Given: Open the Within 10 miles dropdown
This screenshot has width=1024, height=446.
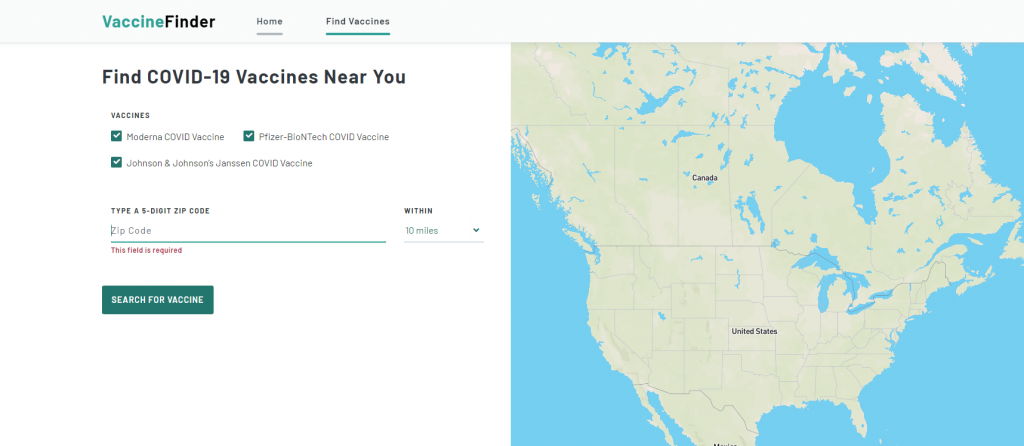Looking at the screenshot, I should click(x=442, y=231).
